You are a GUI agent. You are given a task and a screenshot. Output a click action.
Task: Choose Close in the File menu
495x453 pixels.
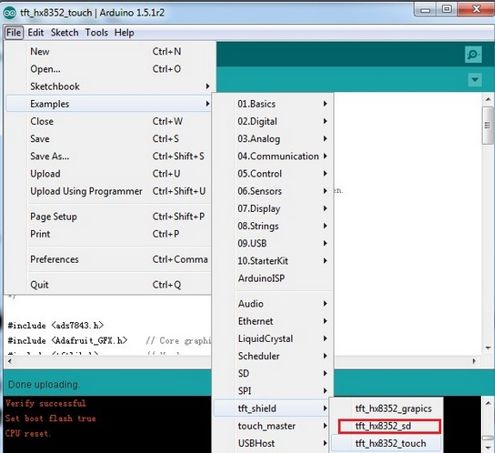coord(109,121)
